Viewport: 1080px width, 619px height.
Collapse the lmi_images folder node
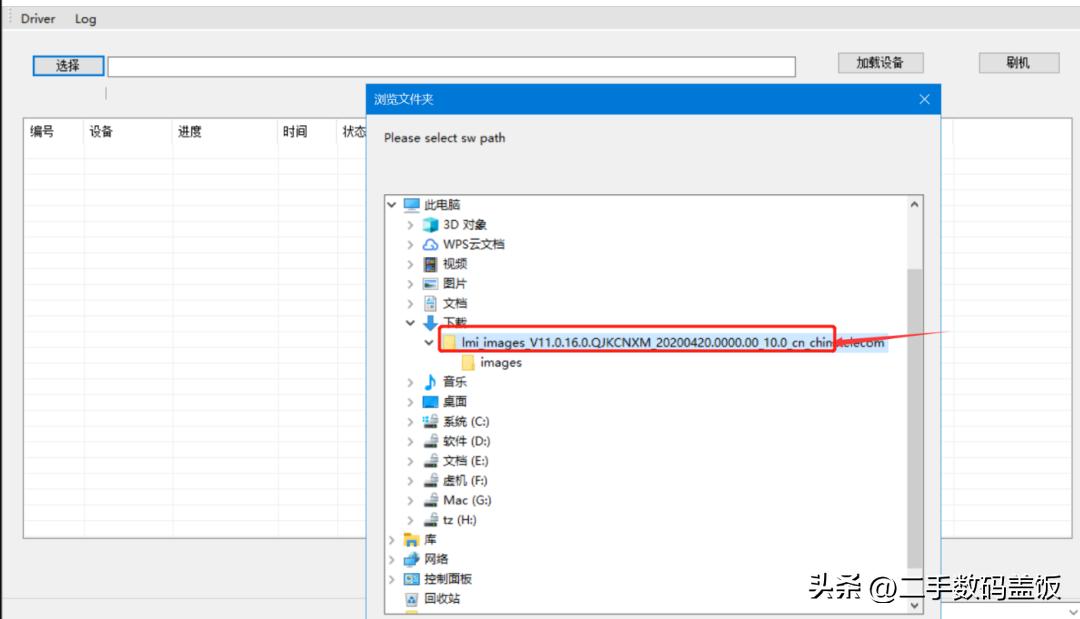pos(429,342)
